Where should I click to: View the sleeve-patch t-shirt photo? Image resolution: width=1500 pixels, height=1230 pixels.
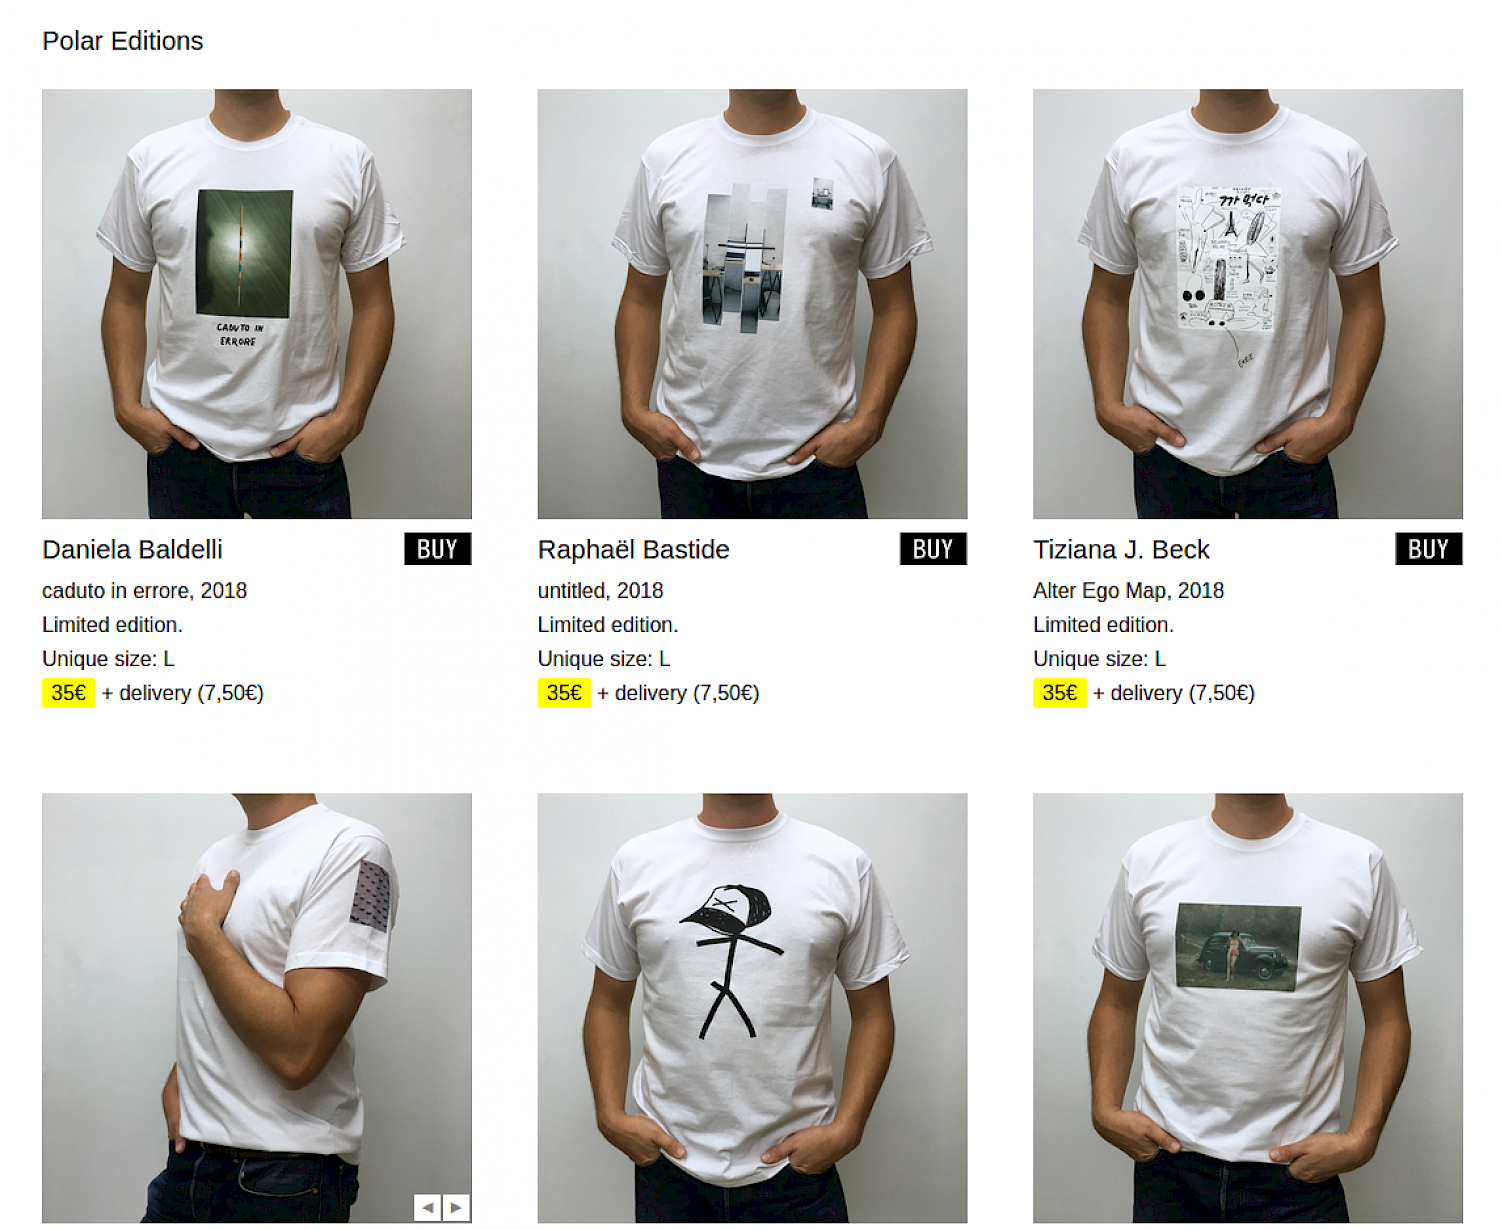click(257, 1008)
